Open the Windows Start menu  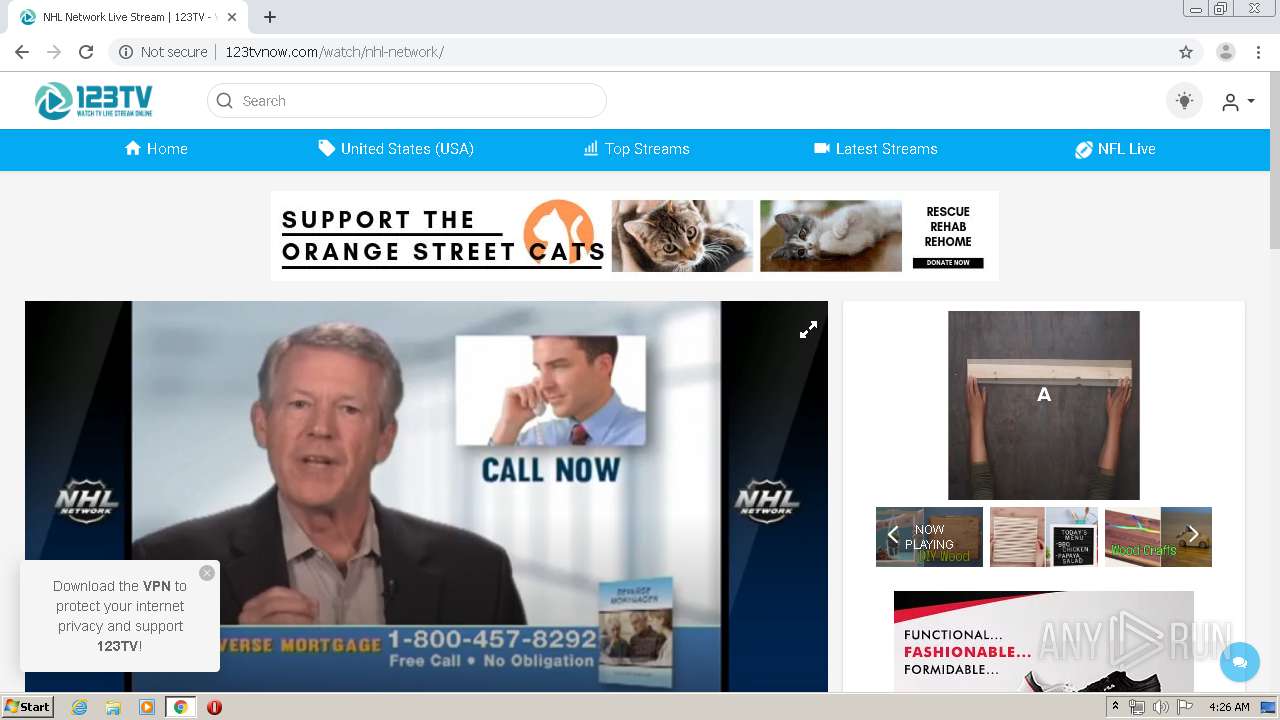point(27,707)
